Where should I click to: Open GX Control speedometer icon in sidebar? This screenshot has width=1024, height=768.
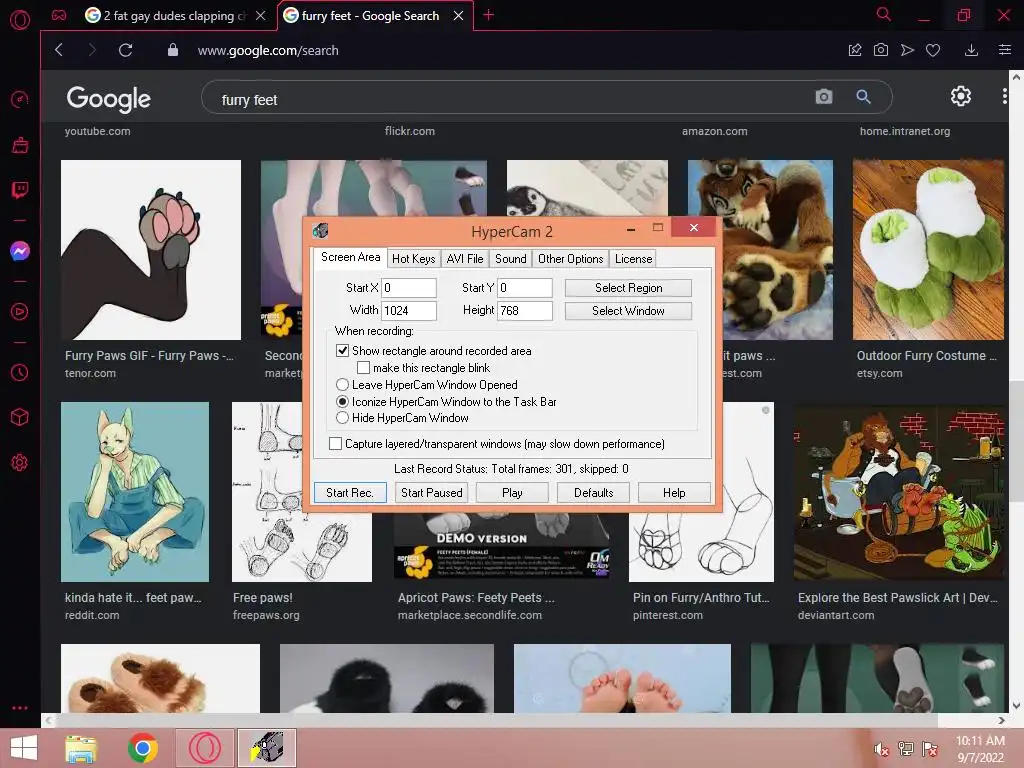20,99
